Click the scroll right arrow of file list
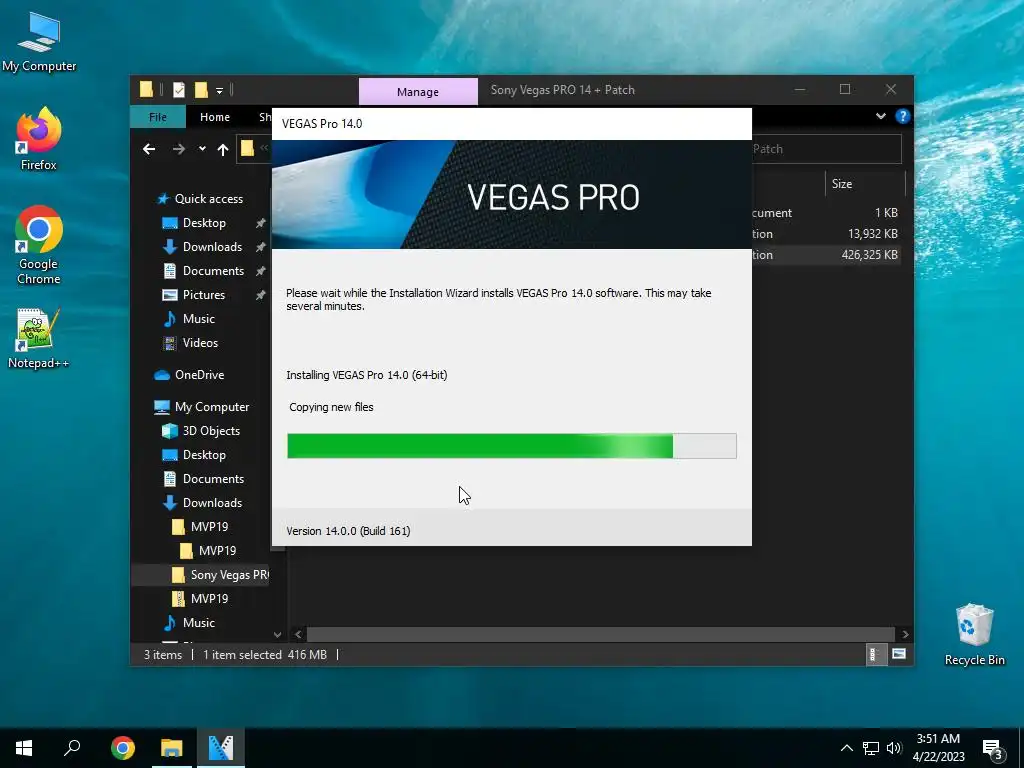This screenshot has height=768, width=1024. tap(905, 634)
